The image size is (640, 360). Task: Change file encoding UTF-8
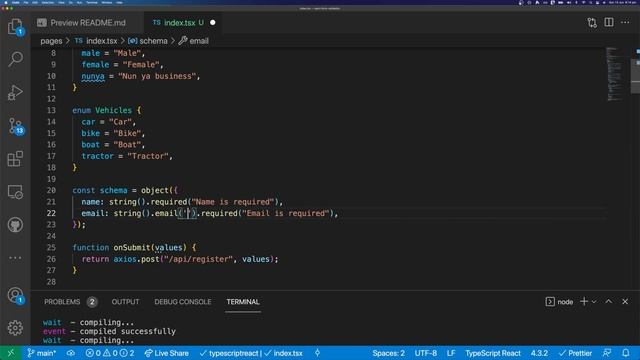click(426, 353)
